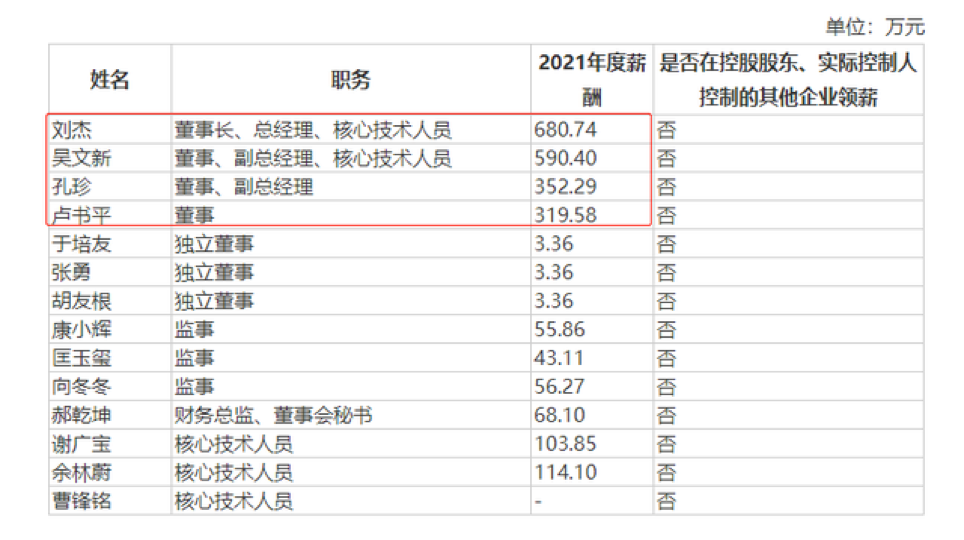This screenshot has width=964, height=540.
Task: Click the name cell 刘杰
Action: tap(72, 130)
